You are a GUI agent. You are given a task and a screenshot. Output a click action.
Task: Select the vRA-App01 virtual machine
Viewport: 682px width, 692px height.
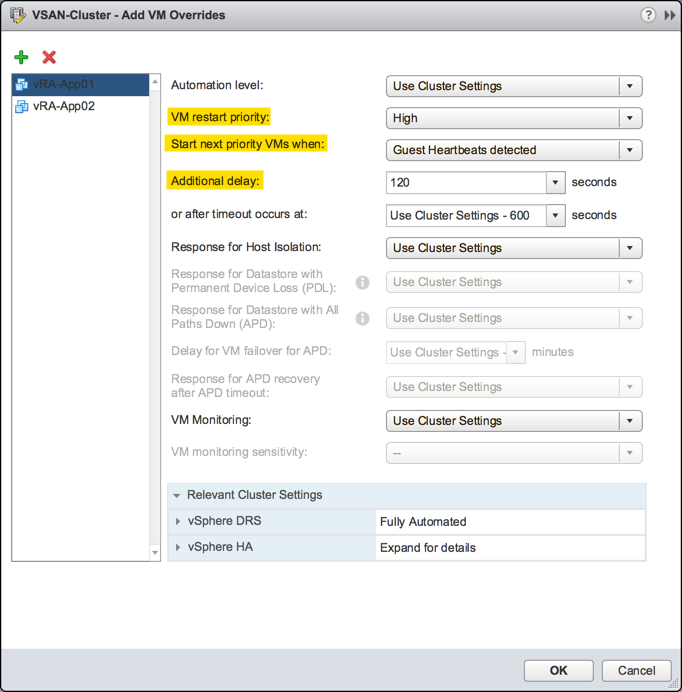click(63, 84)
